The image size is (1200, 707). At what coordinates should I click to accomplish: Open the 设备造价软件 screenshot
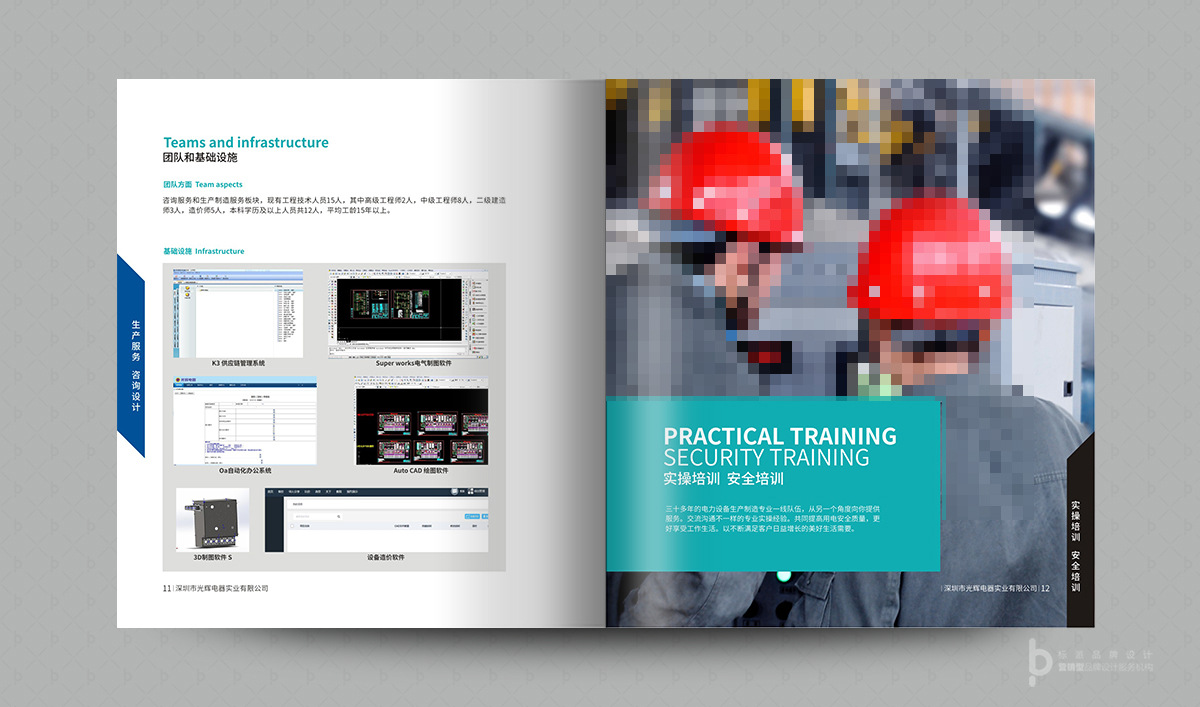pyautogui.click(x=378, y=519)
